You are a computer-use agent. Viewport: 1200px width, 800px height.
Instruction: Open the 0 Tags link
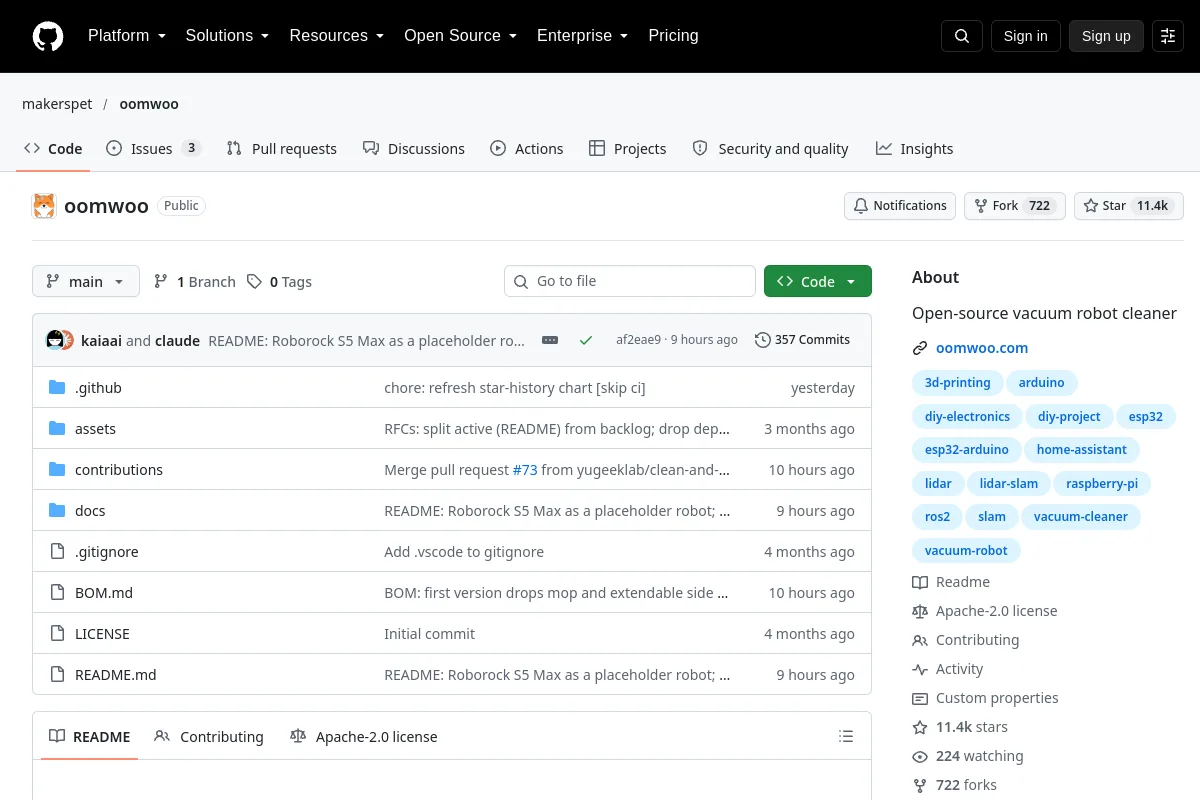(280, 282)
